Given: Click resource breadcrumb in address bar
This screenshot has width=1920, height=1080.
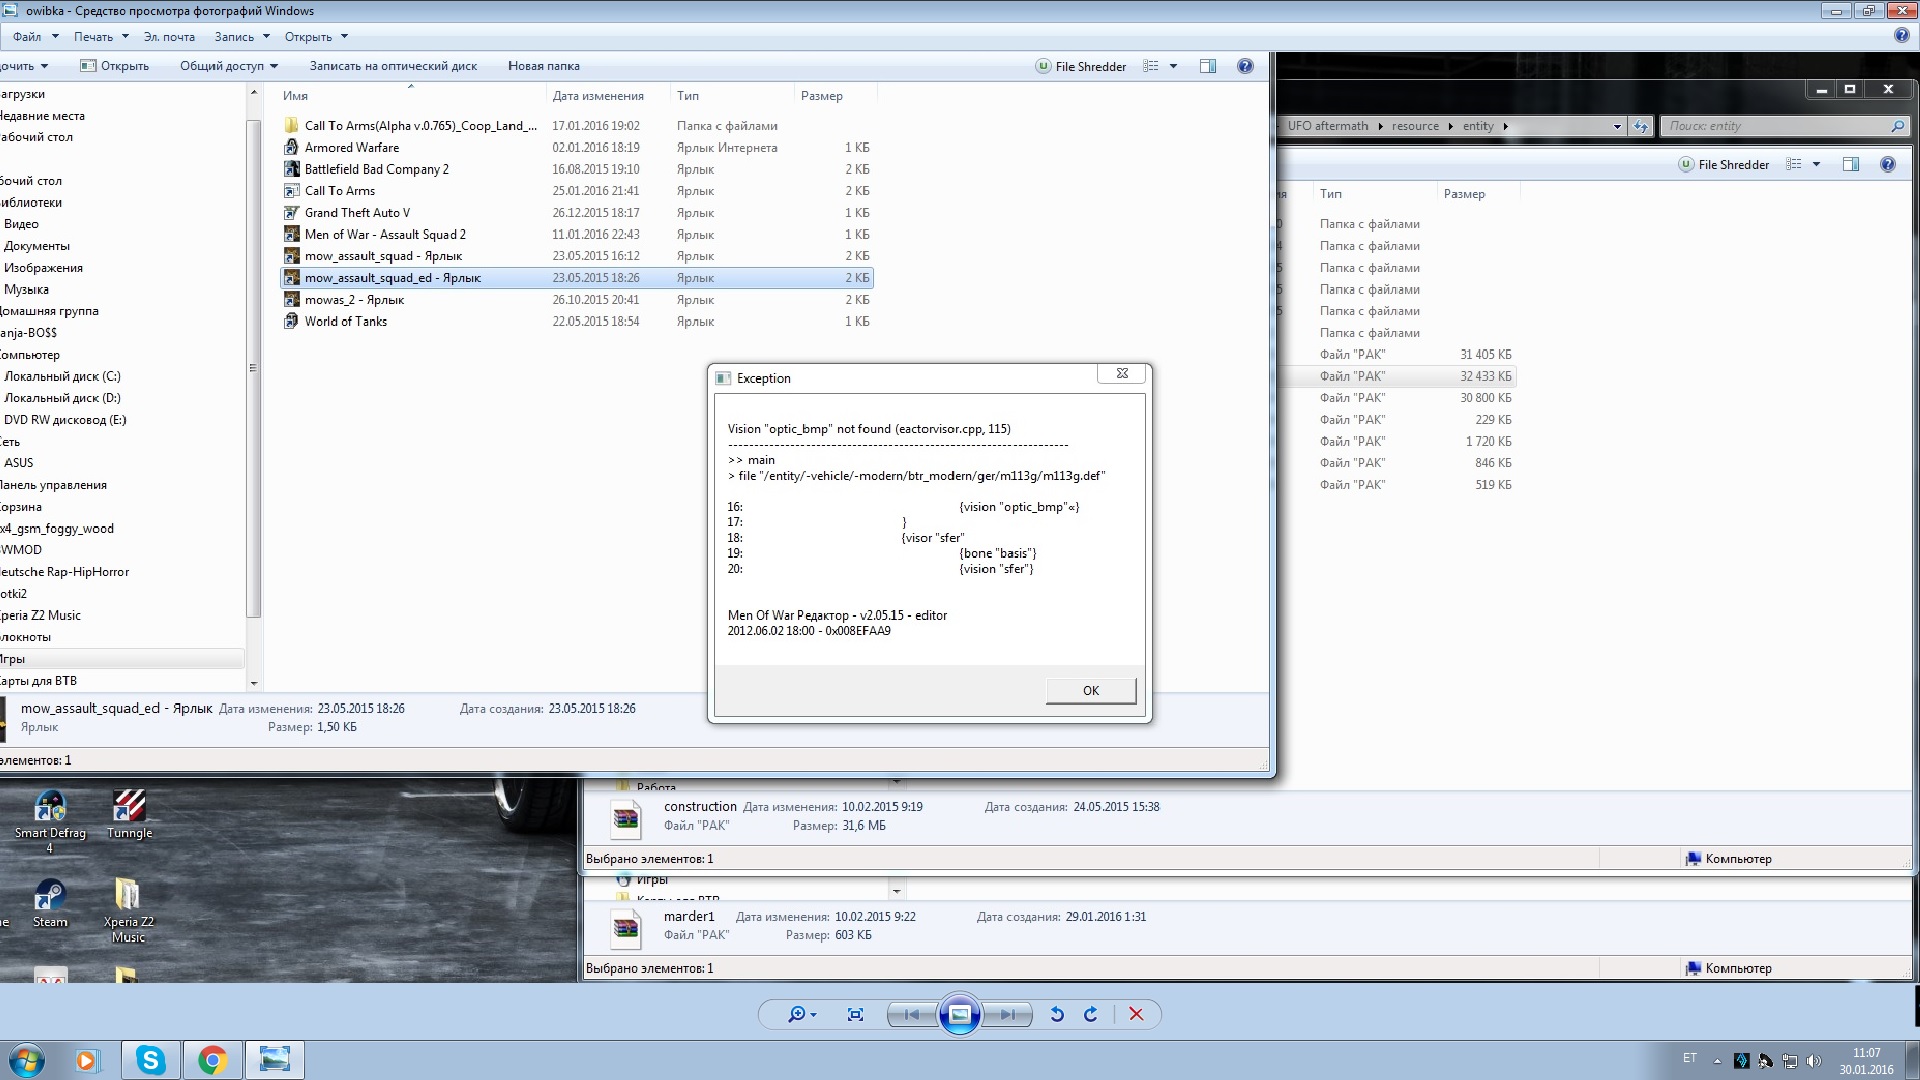Looking at the screenshot, I should click(x=1415, y=126).
